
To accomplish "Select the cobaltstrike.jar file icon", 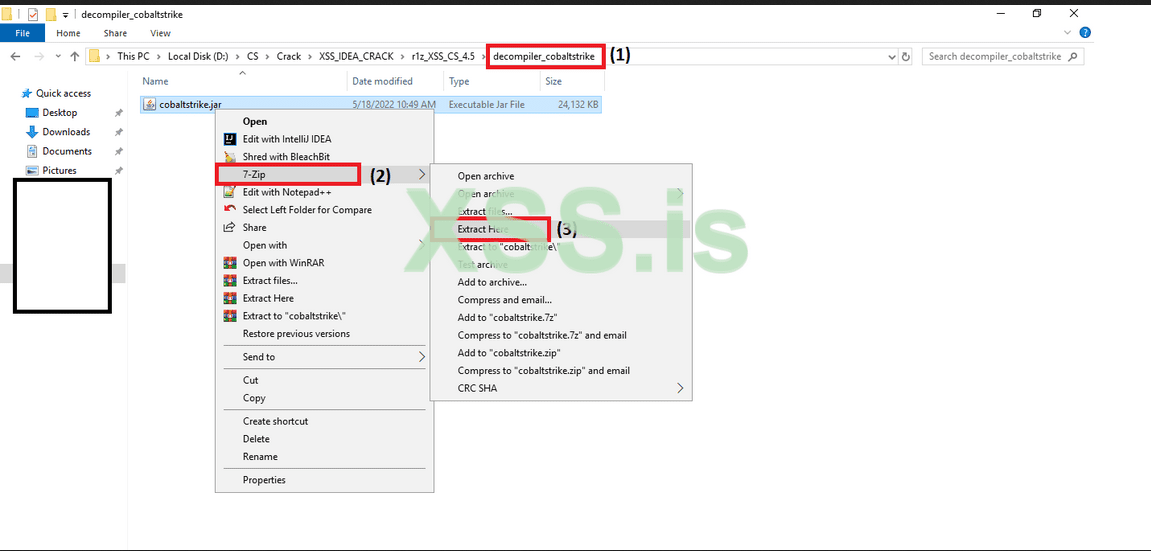I will tap(149, 105).
